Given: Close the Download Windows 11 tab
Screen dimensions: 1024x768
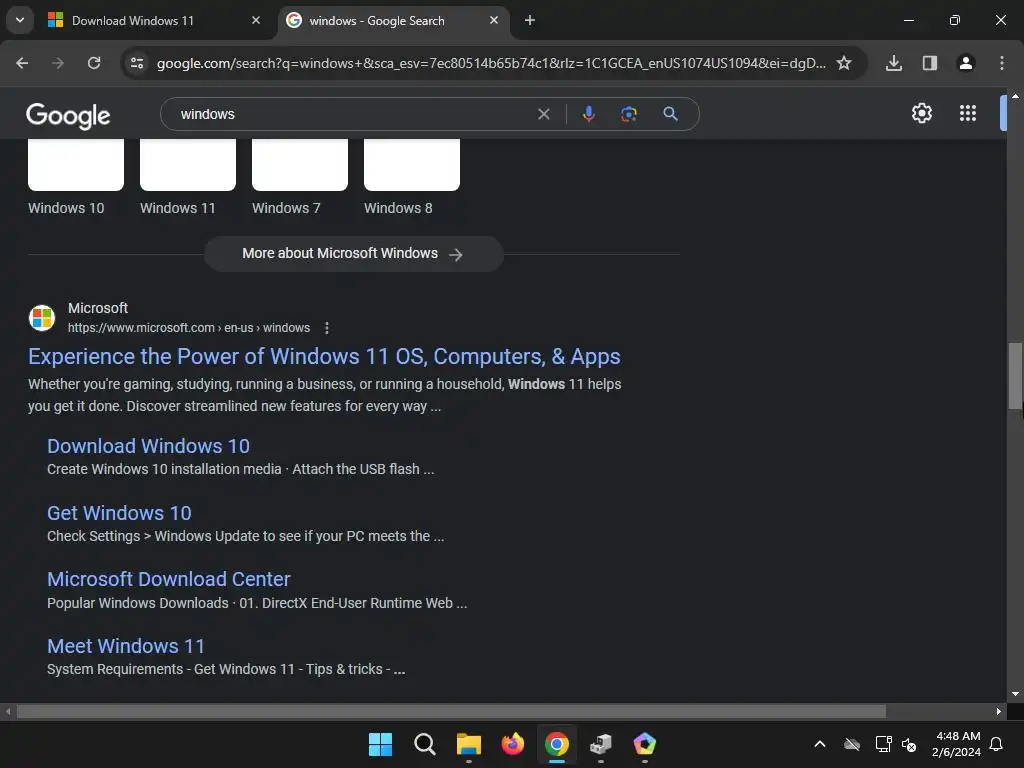Looking at the screenshot, I should (x=256, y=20).
